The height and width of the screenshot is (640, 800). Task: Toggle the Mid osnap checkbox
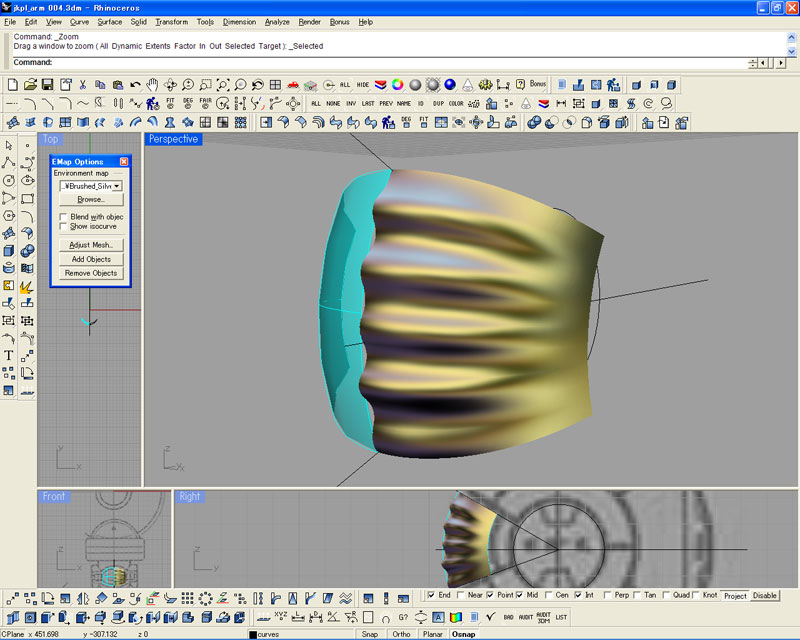[x=519, y=595]
